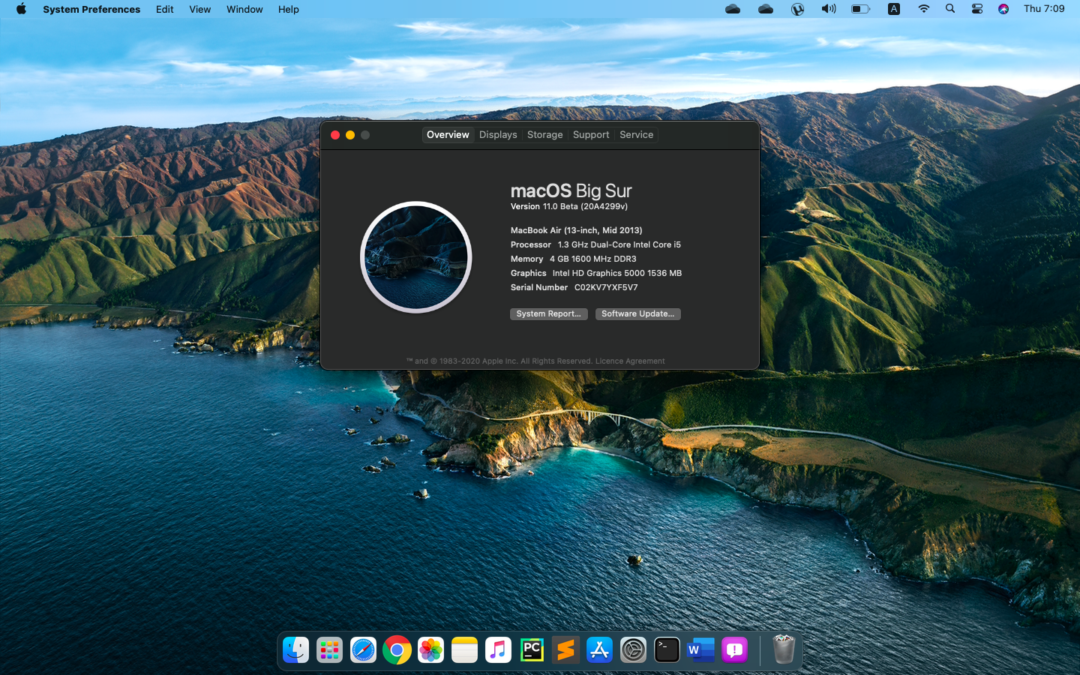Open the Apple menu
Image resolution: width=1080 pixels, height=675 pixels.
click(x=21, y=9)
